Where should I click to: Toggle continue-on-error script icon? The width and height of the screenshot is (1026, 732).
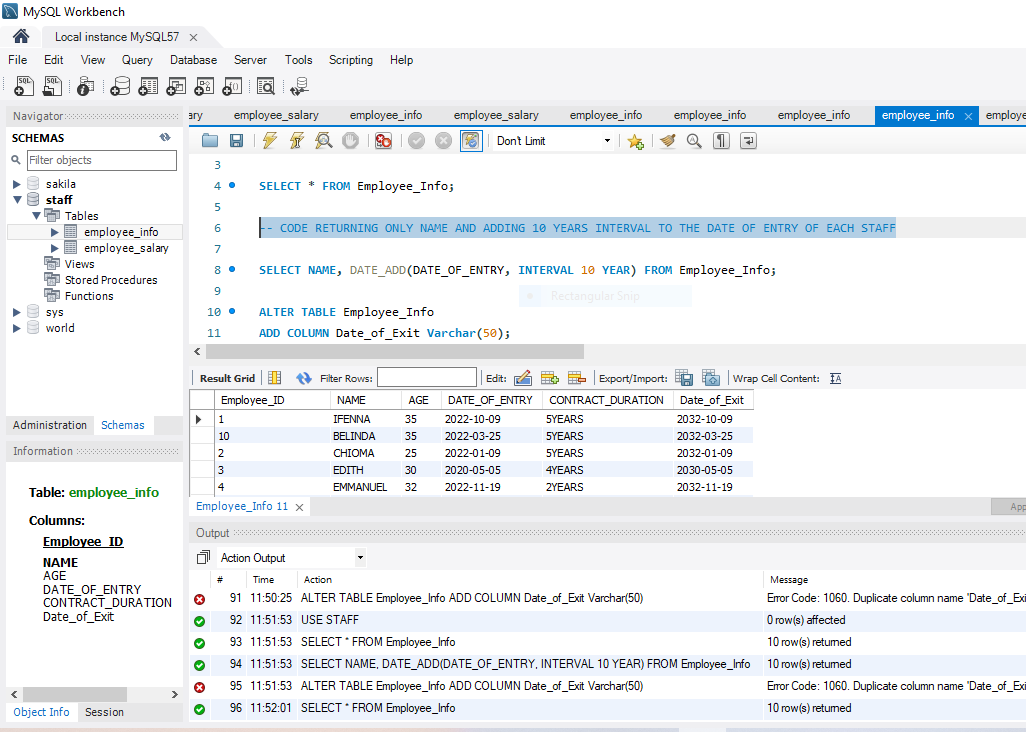(x=383, y=141)
